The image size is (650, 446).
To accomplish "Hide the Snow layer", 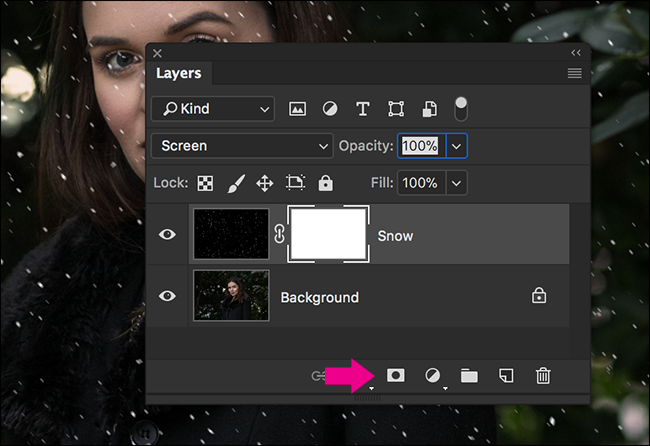I will click(x=167, y=235).
